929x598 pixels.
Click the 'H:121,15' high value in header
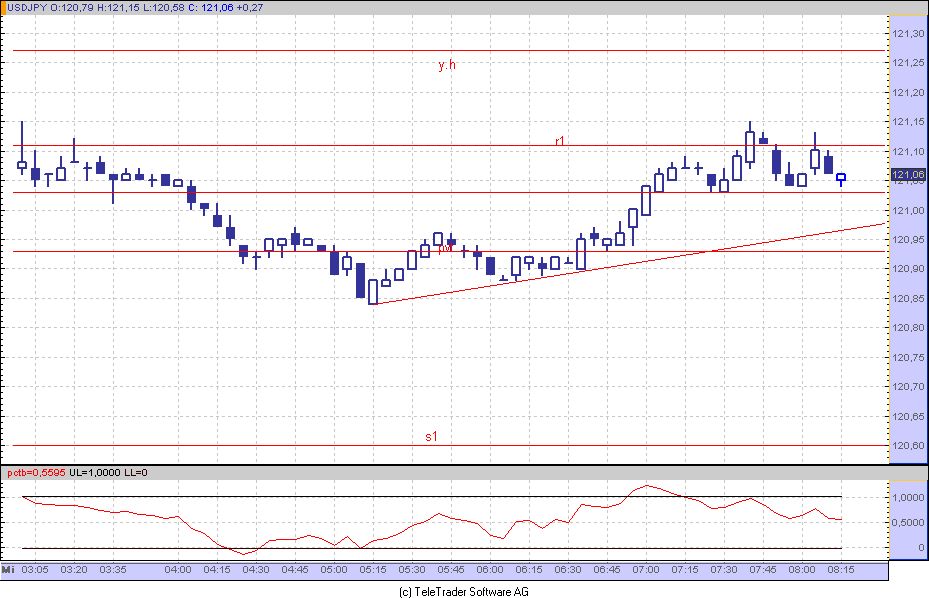coord(116,8)
